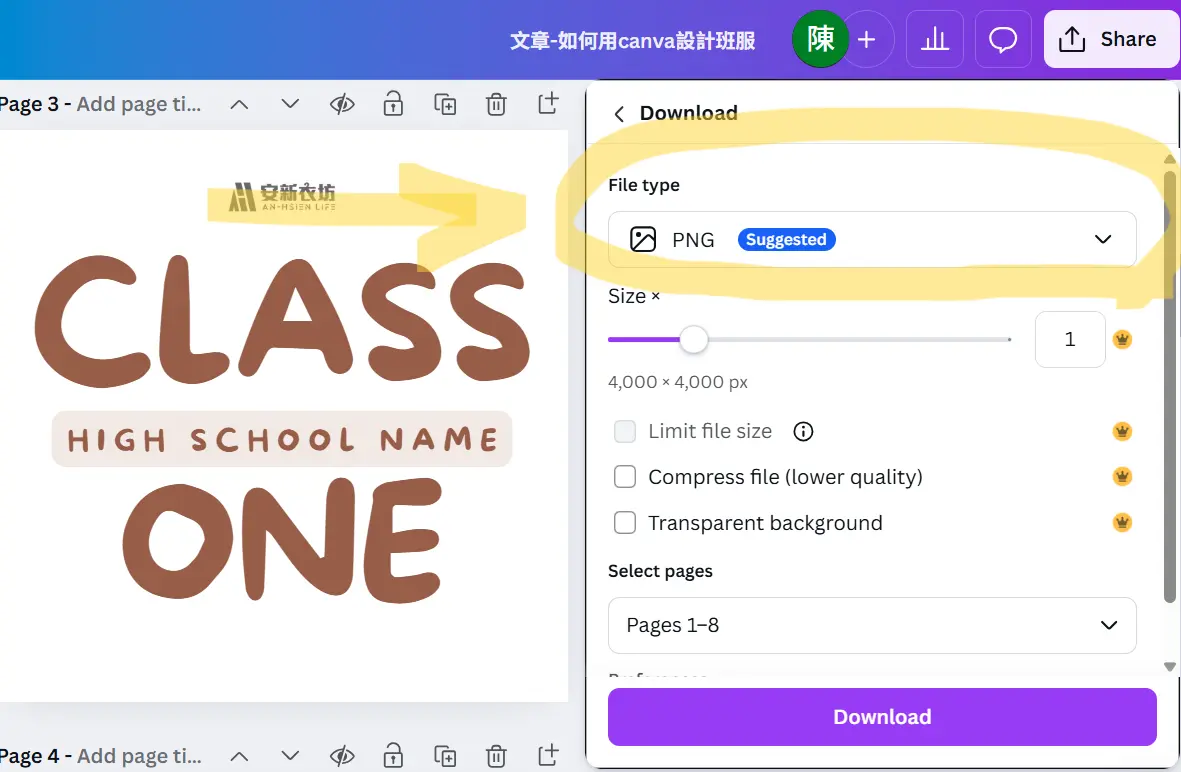Expand the Pages 1–8 select pages dropdown
This screenshot has width=1181, height=772.
(x=871, y=625)
